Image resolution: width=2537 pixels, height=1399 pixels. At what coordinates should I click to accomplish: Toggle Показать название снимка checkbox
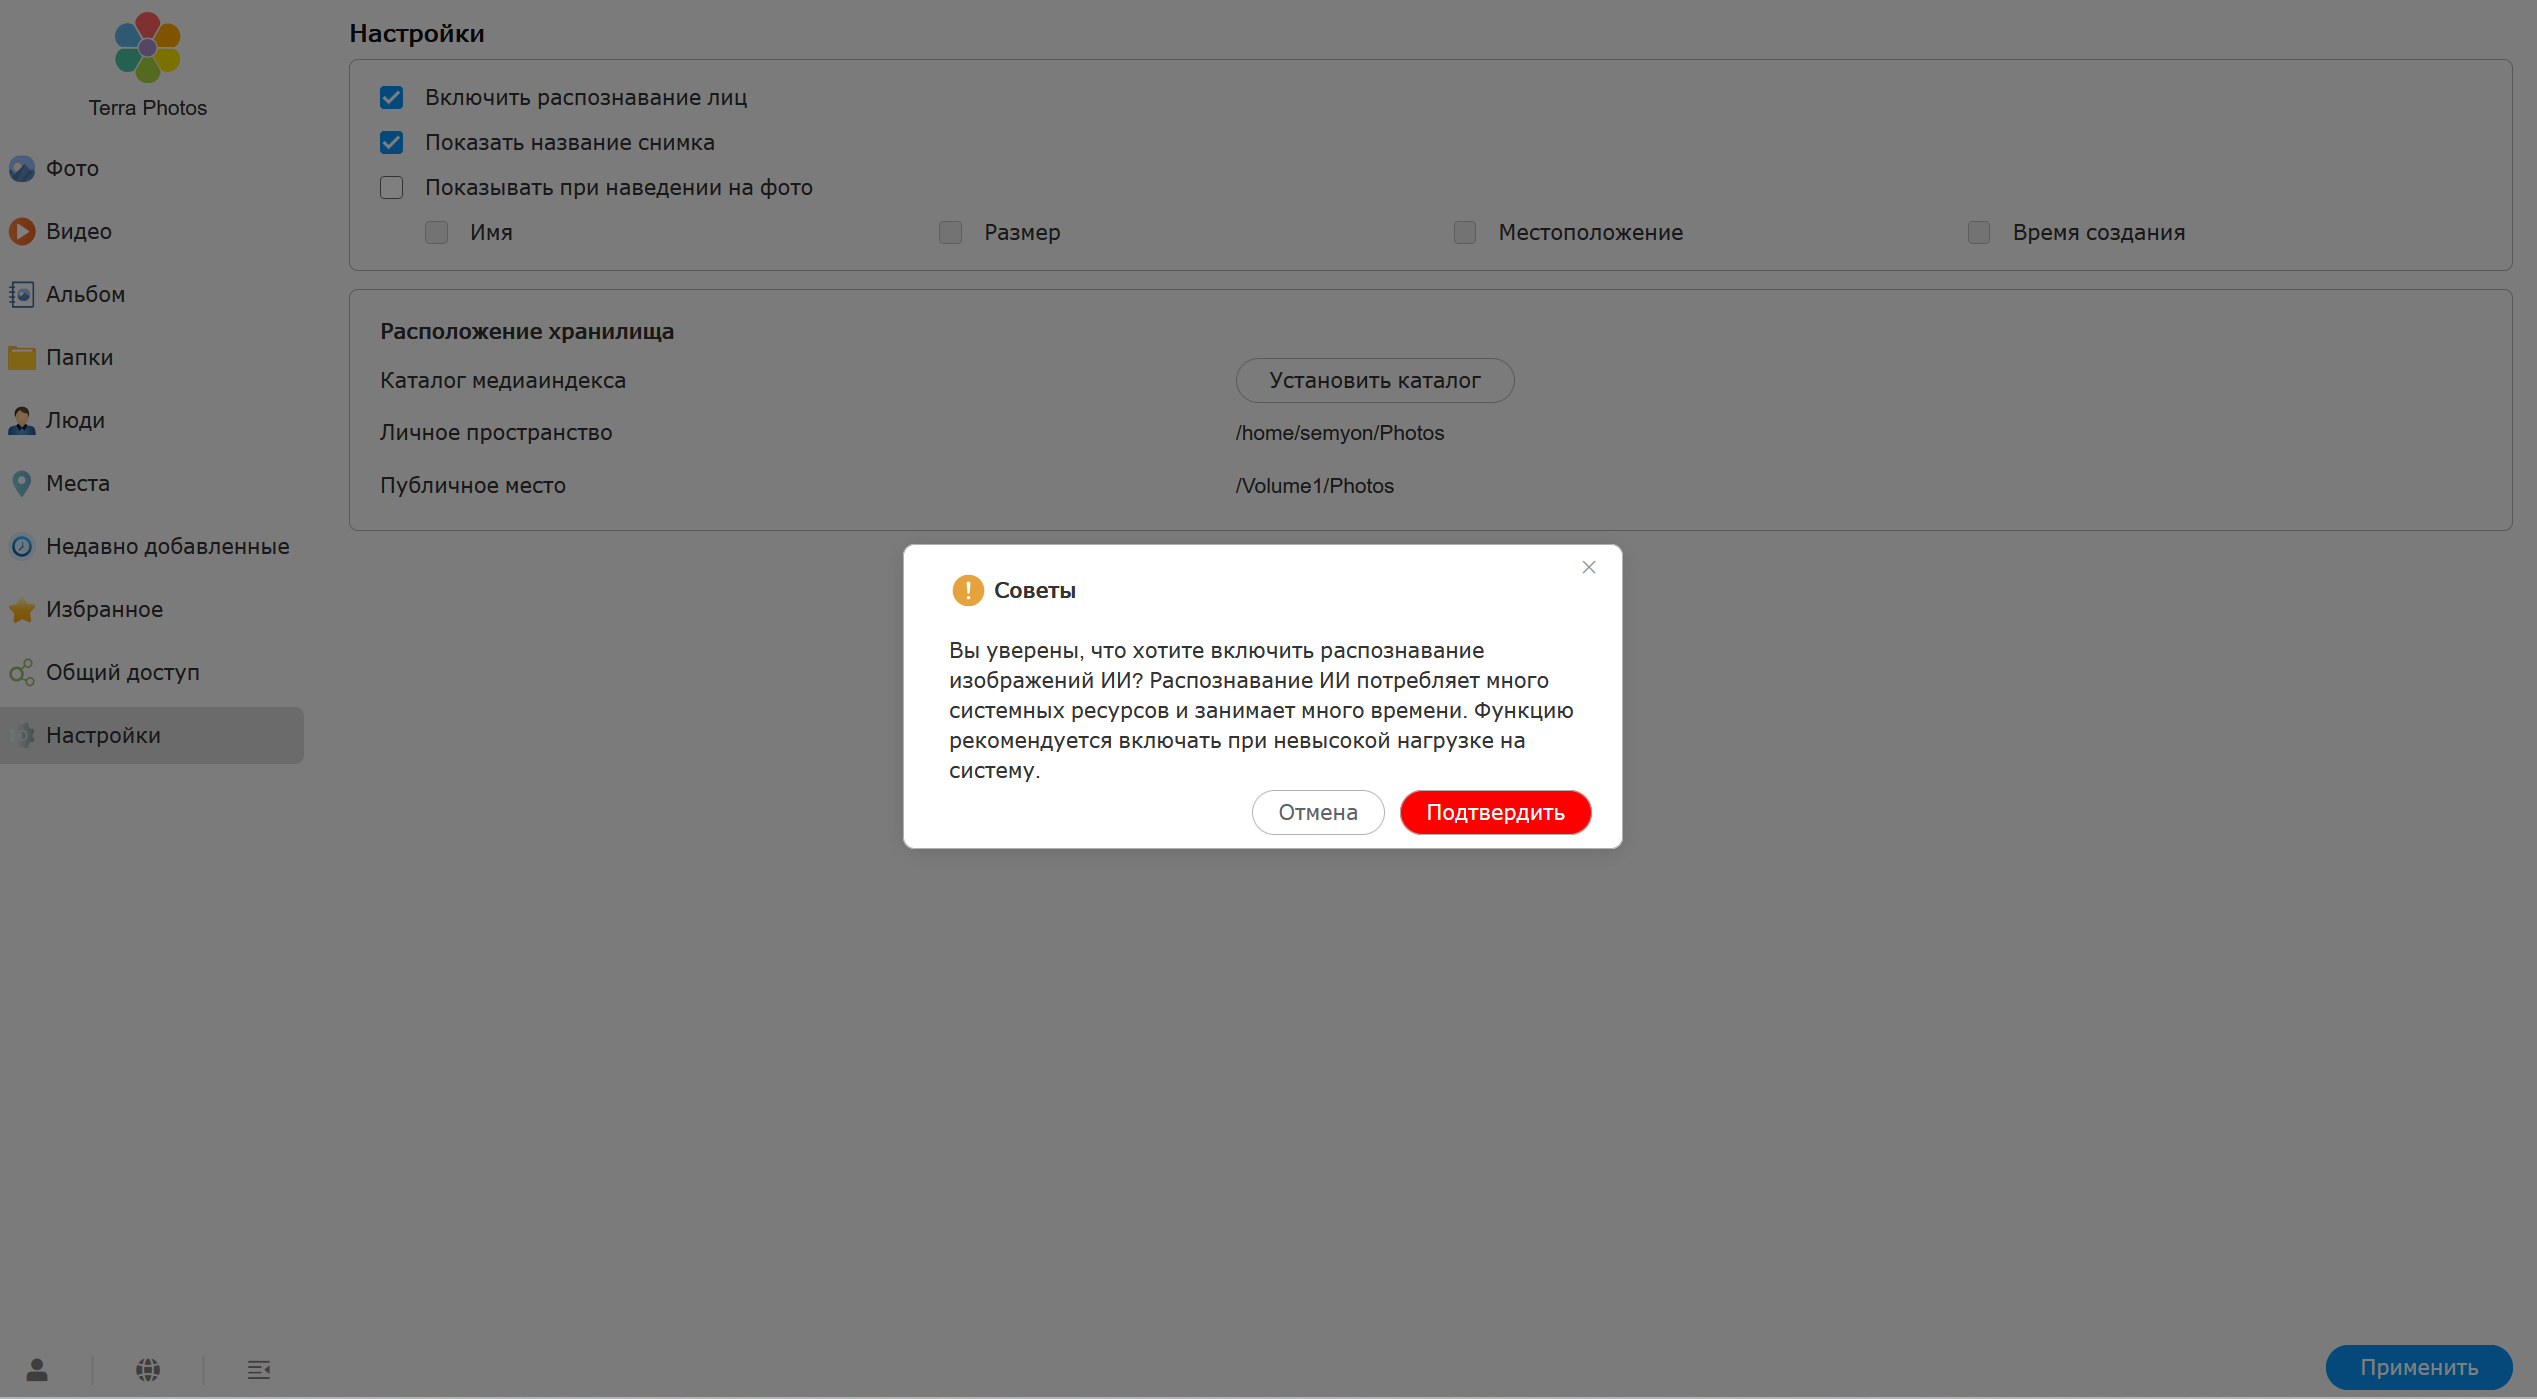(392, 142)
